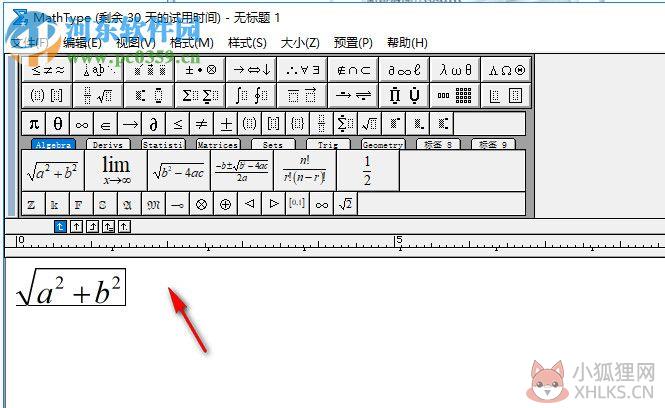Insert the θ symbol from the small bar
665x408 pixels.
(x=58, y=124)
